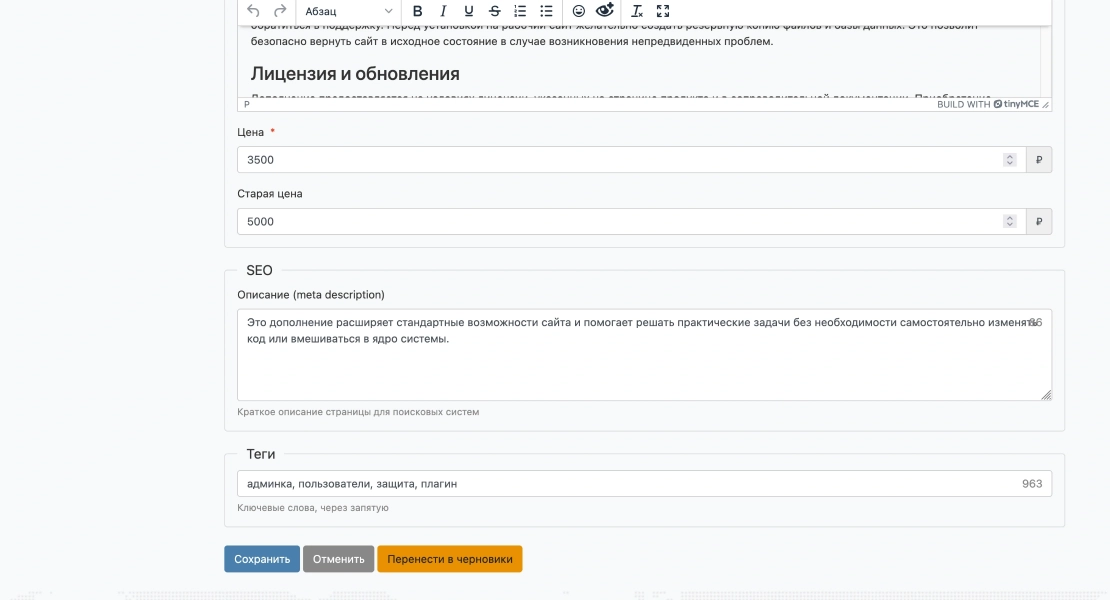Image resolution: width=1110 pixels, height=600 pixels.
Task: Grab the editor resize handle
Action: tap(1046, 105)
